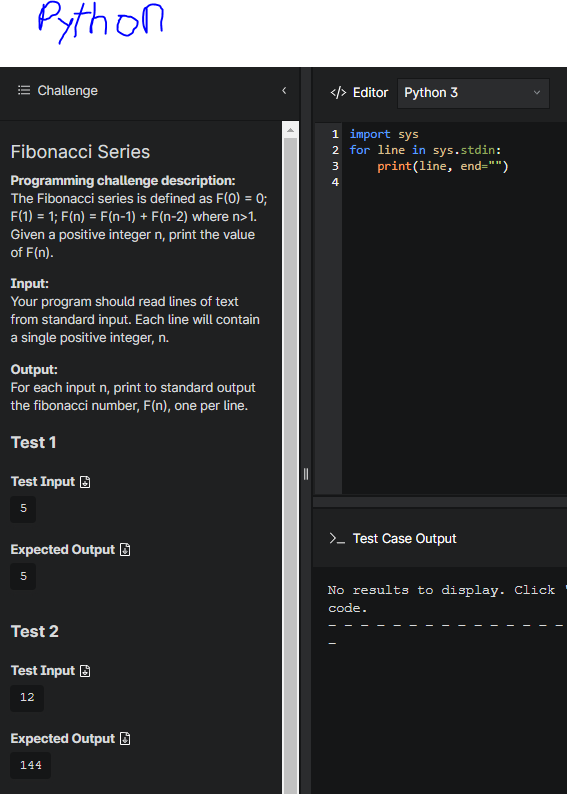Click the 'Programming challenge description:' label
Viewport: 567px width, 794px height.
(123, 181)
